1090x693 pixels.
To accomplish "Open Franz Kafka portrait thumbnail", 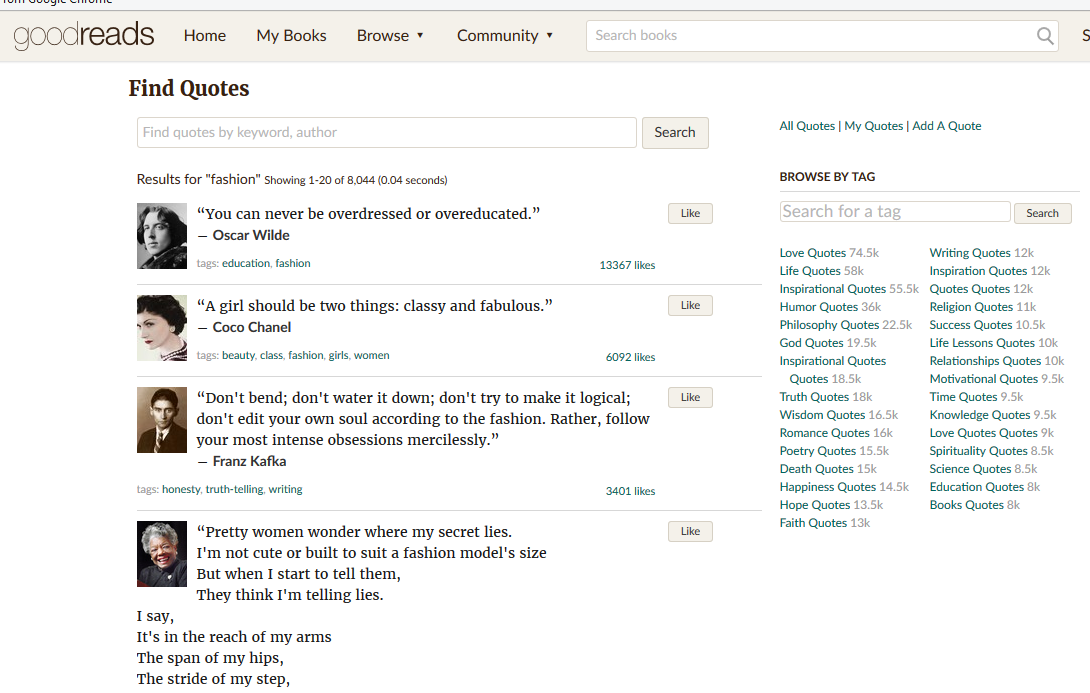I will (162, 420).
